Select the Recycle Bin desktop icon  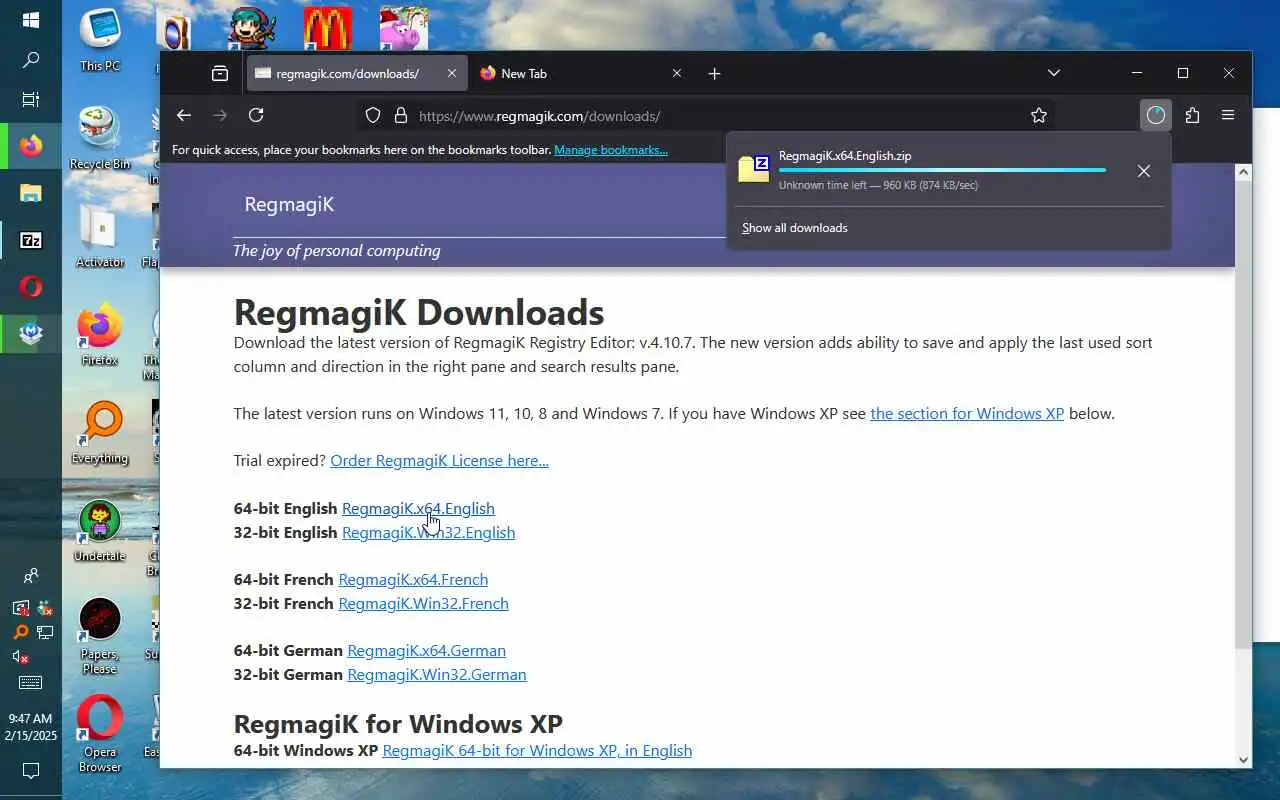click(100, 137)
